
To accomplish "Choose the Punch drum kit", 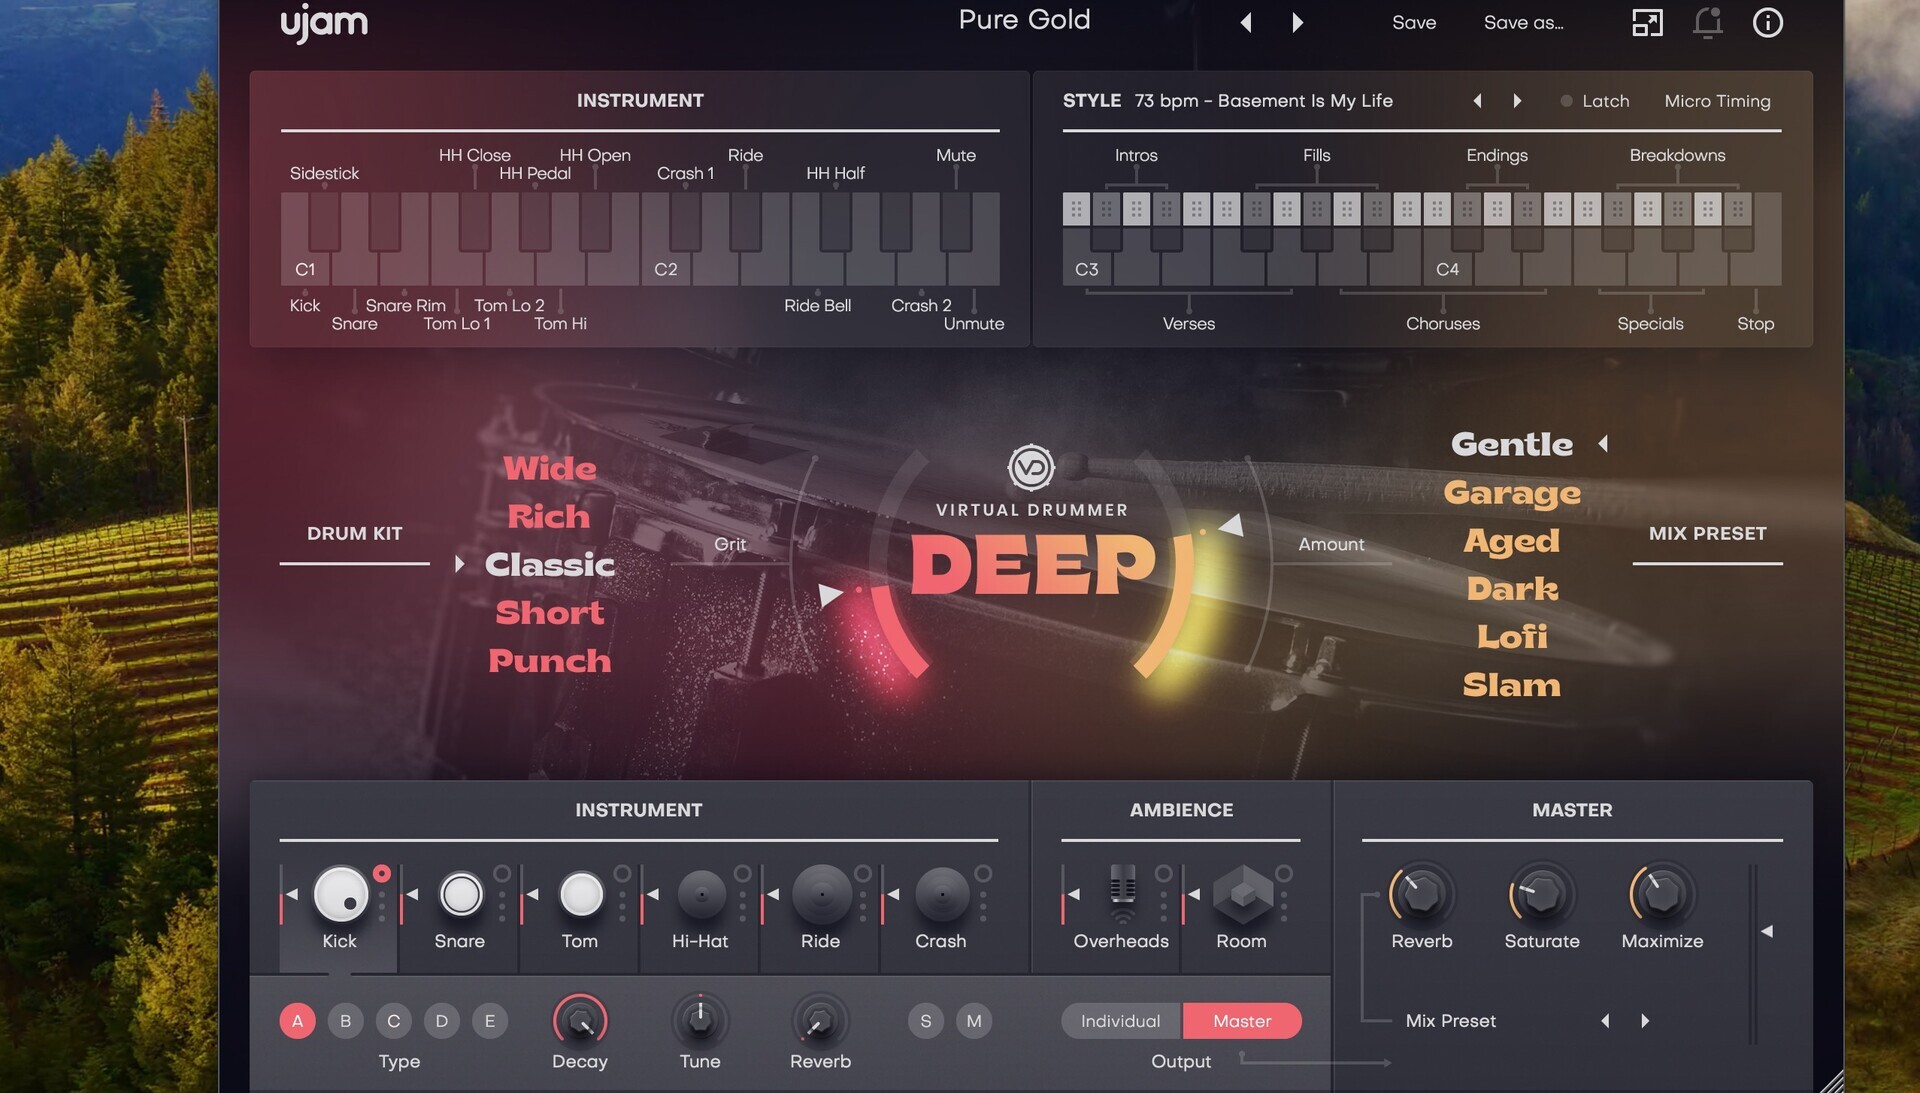I will pyautogui.click(x=550, y=660).
